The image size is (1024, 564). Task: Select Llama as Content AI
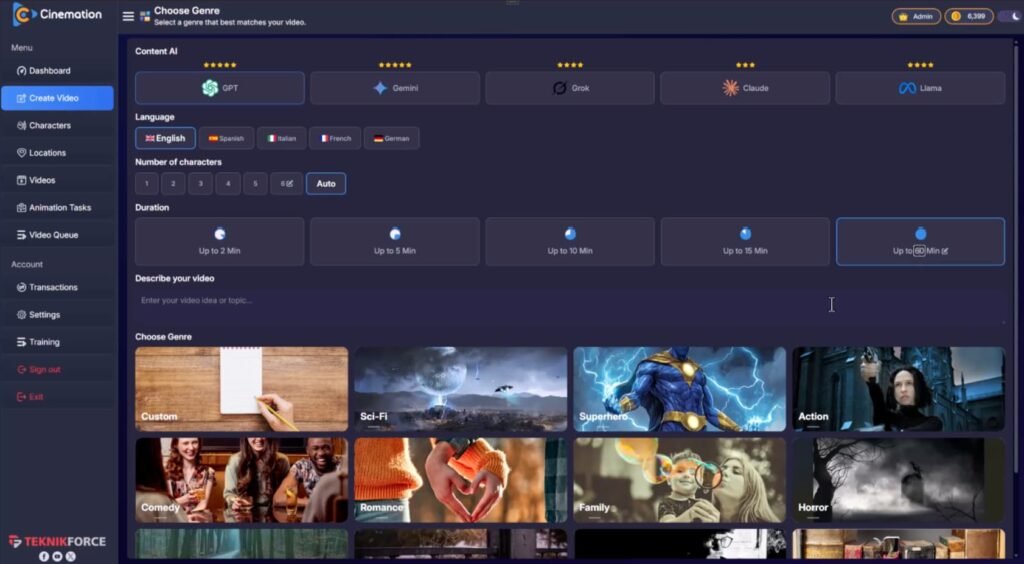click(920, 88)
